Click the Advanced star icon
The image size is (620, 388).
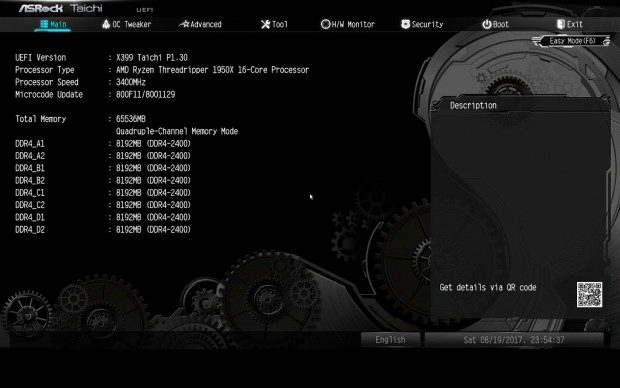[x=184, y=24]
